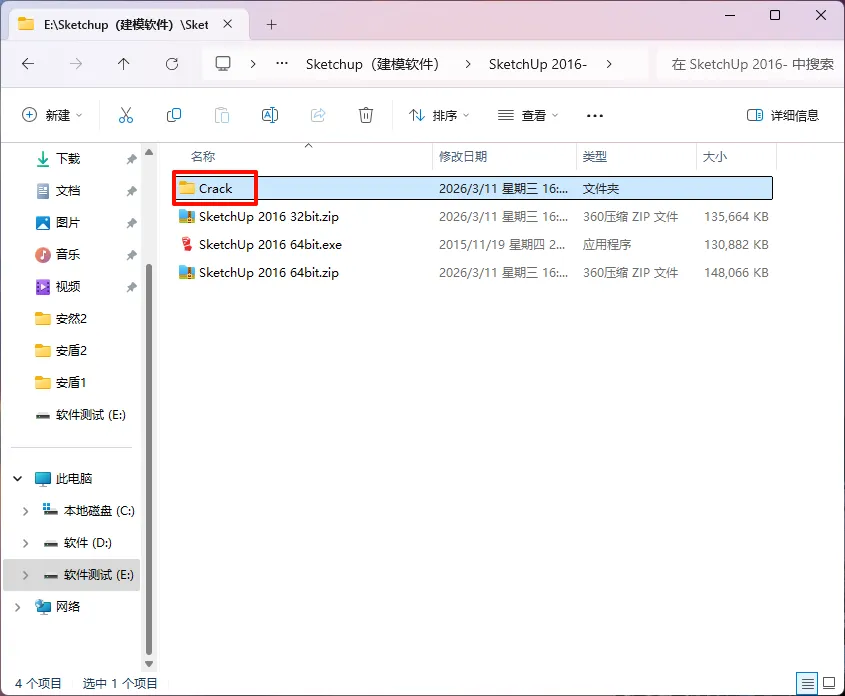This screenshot has height=696, width=845.
Task: Click the Paste clipboard icon
Action: coord(221,115)
